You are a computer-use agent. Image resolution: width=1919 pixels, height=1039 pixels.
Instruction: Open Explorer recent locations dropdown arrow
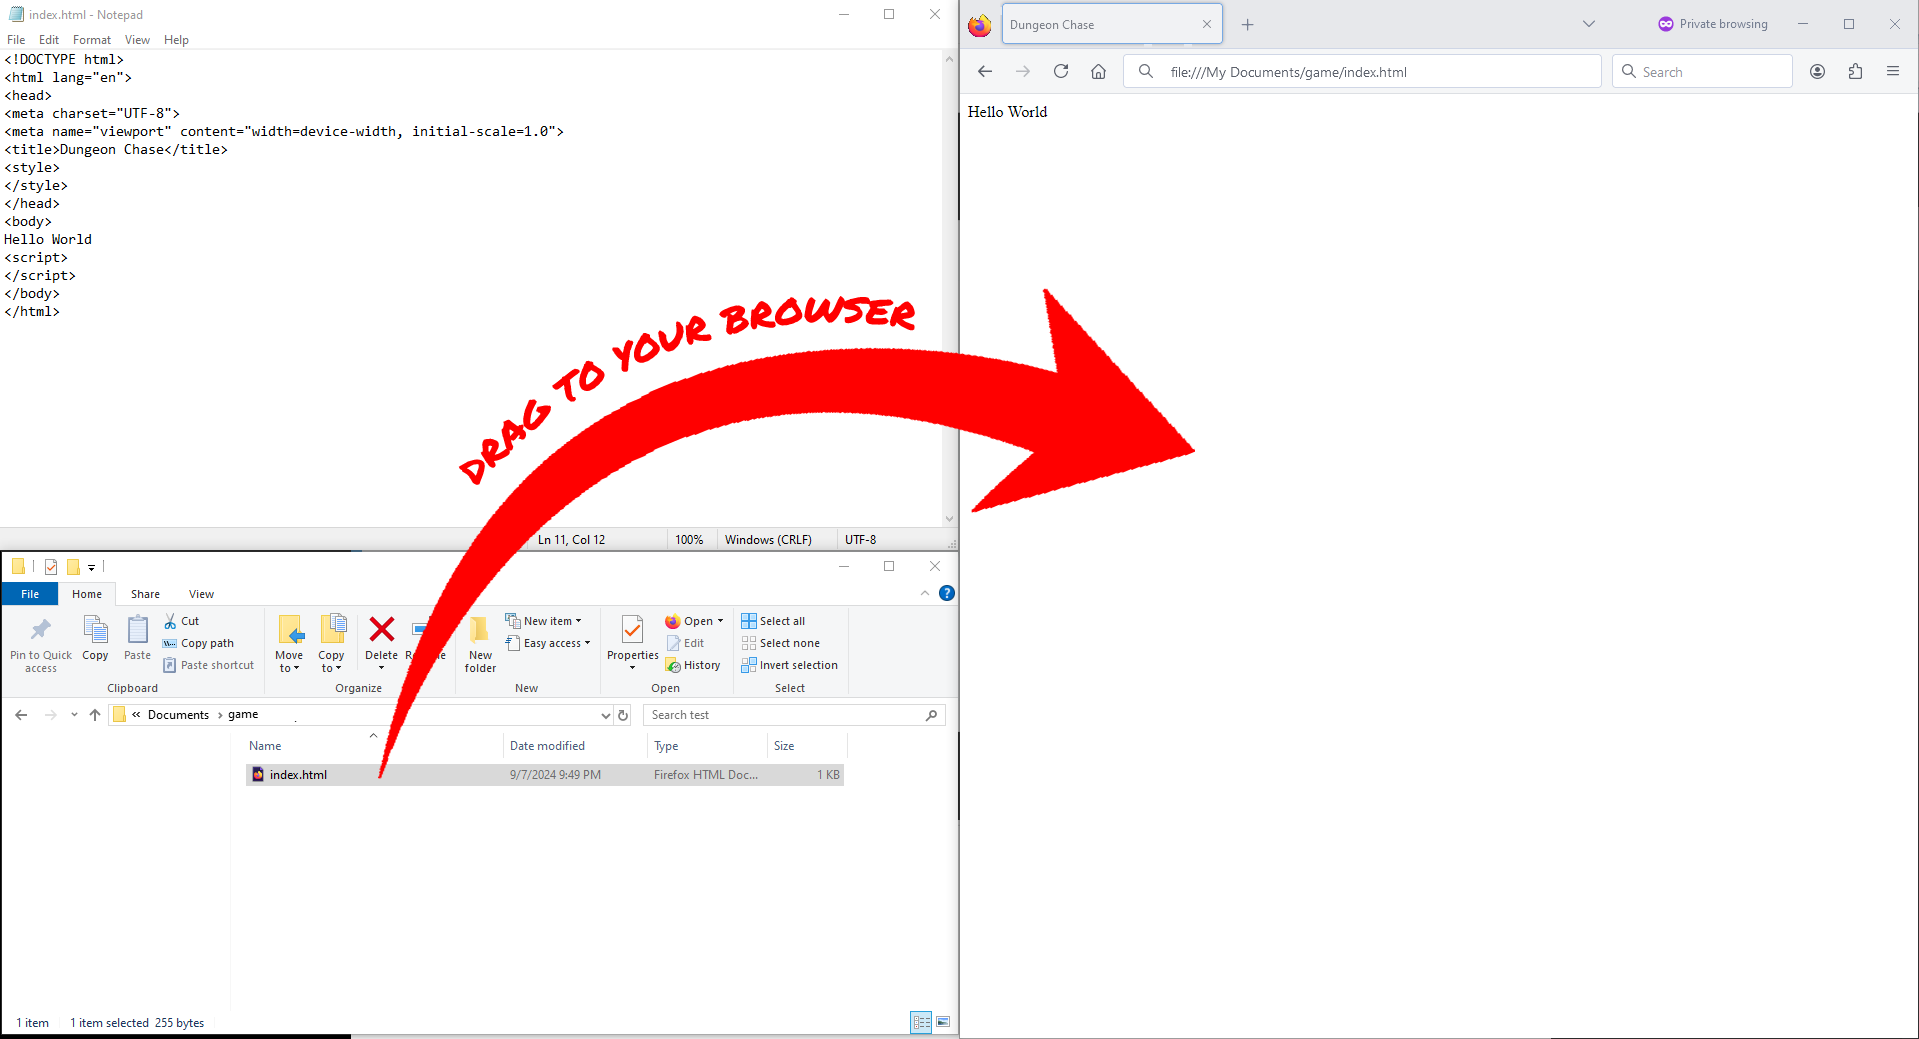[74, 715]
